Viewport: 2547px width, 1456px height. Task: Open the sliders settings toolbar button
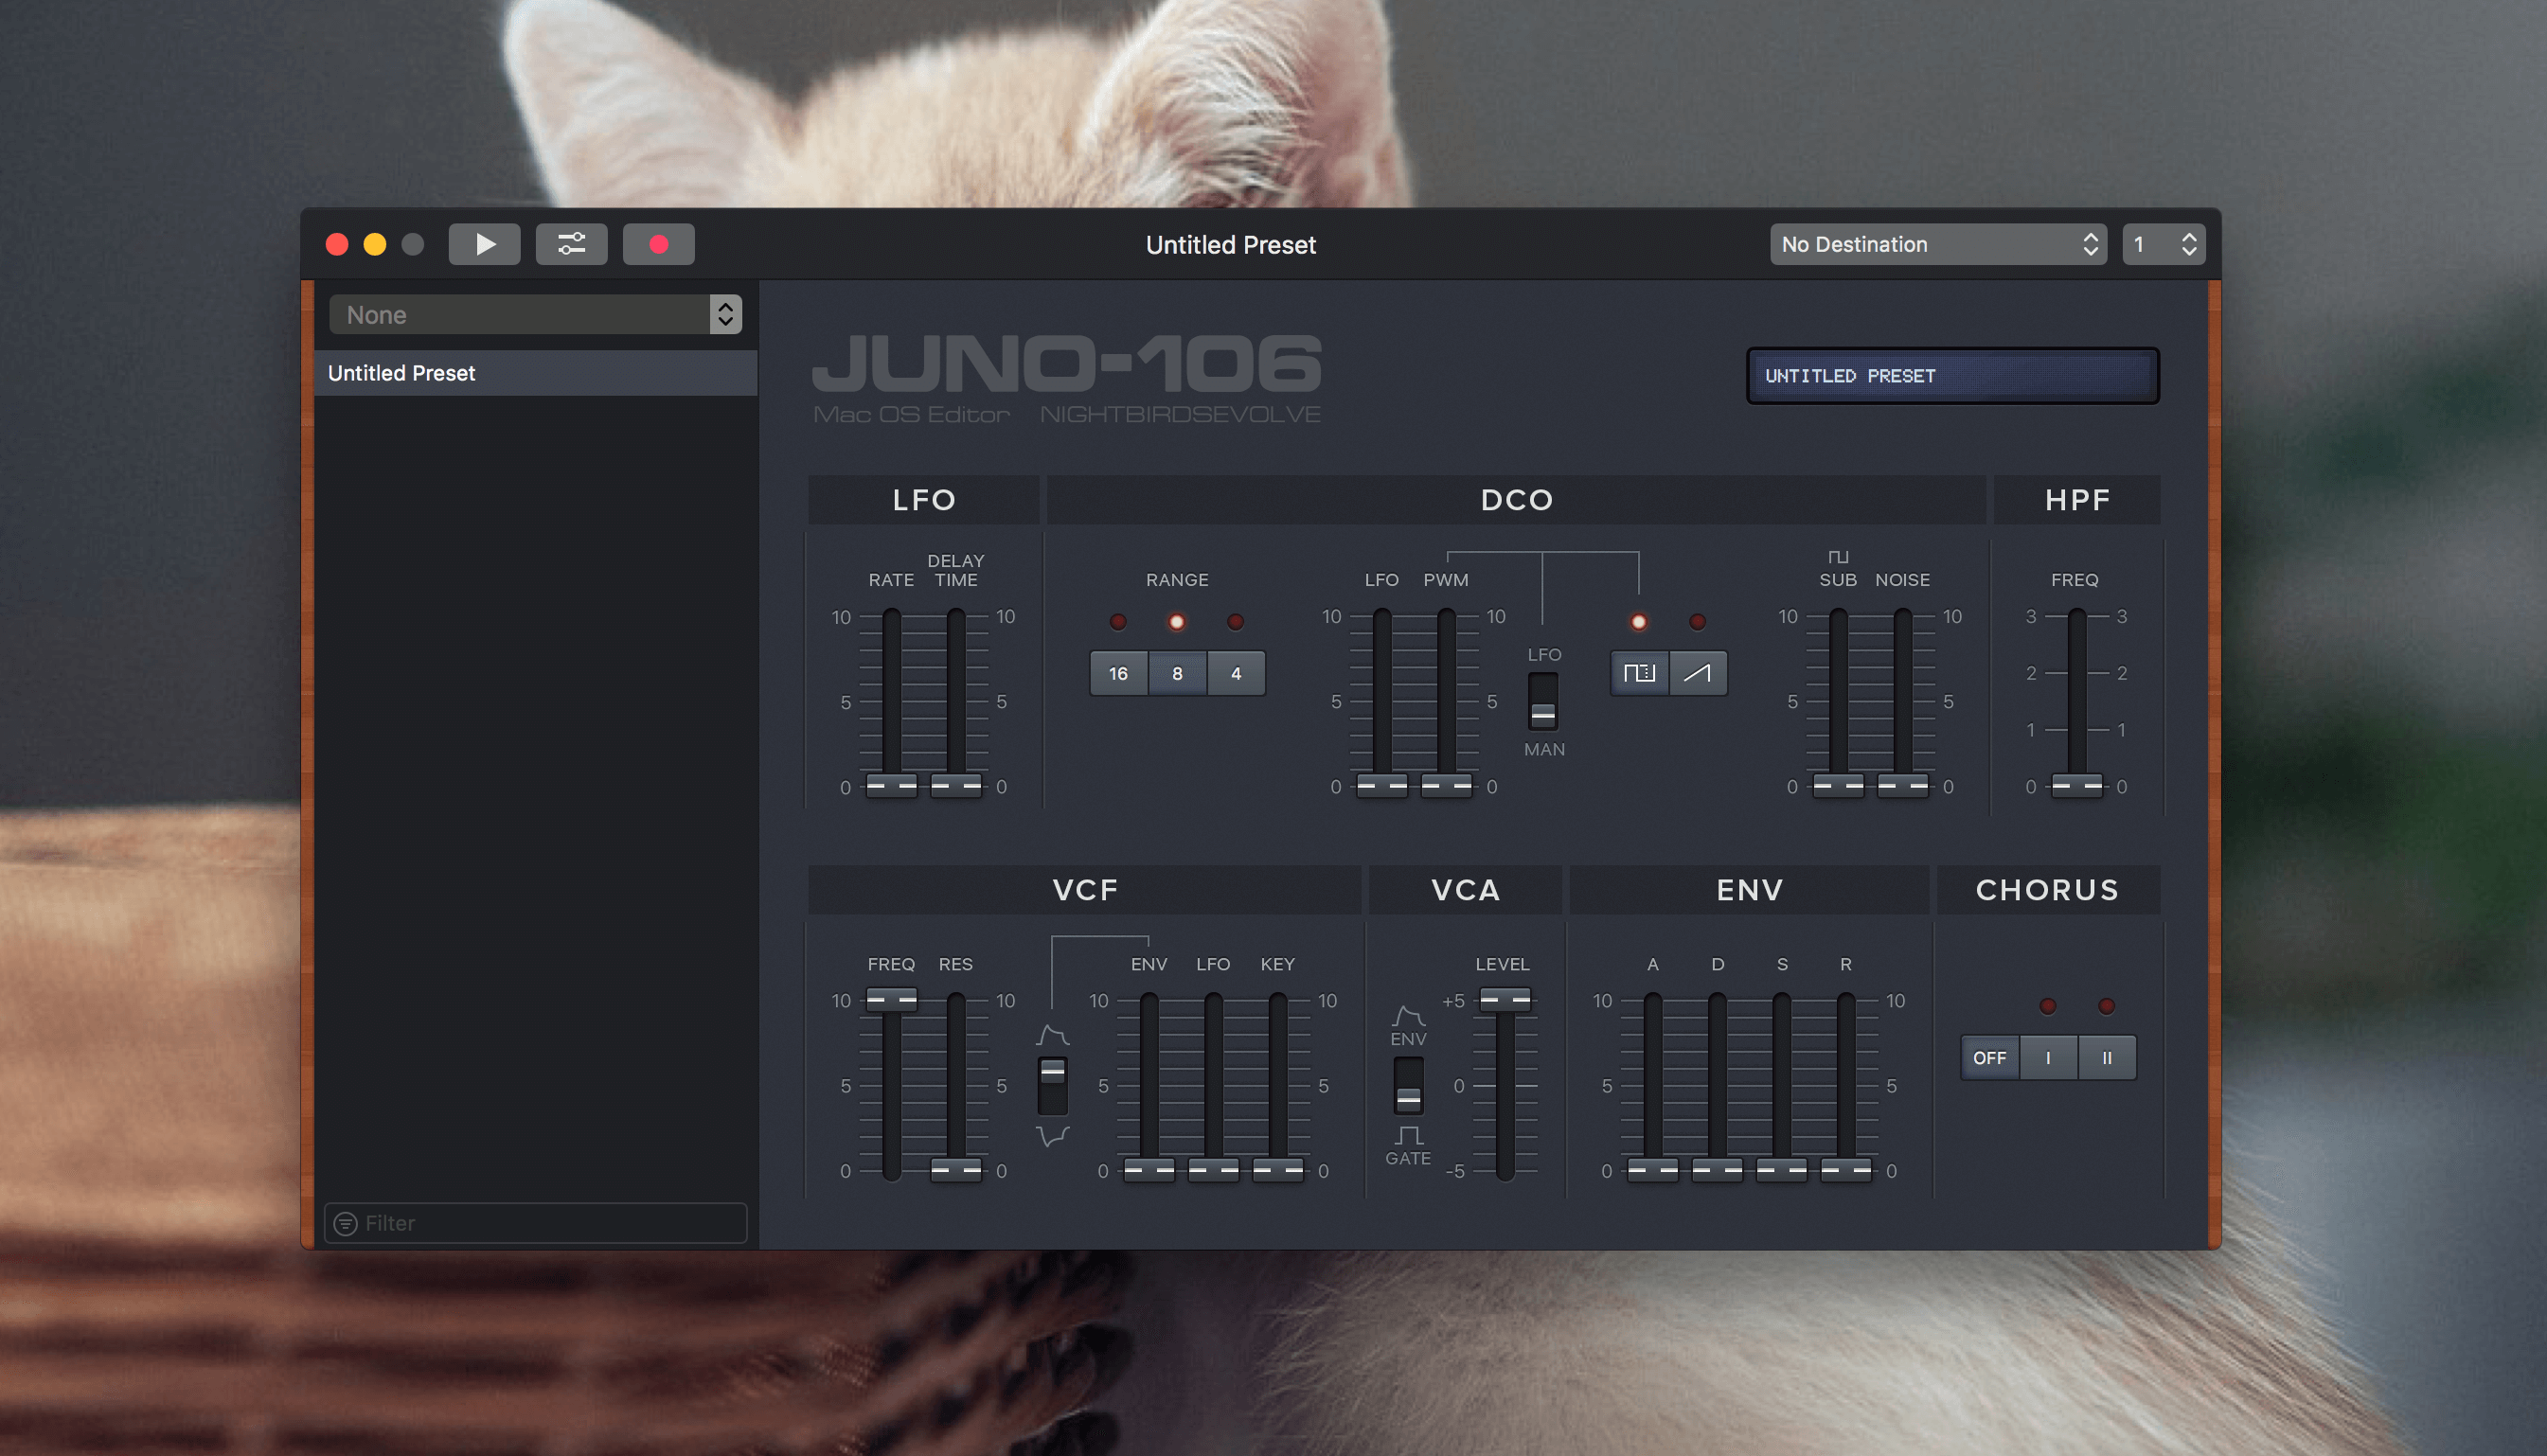pos(571,244)
